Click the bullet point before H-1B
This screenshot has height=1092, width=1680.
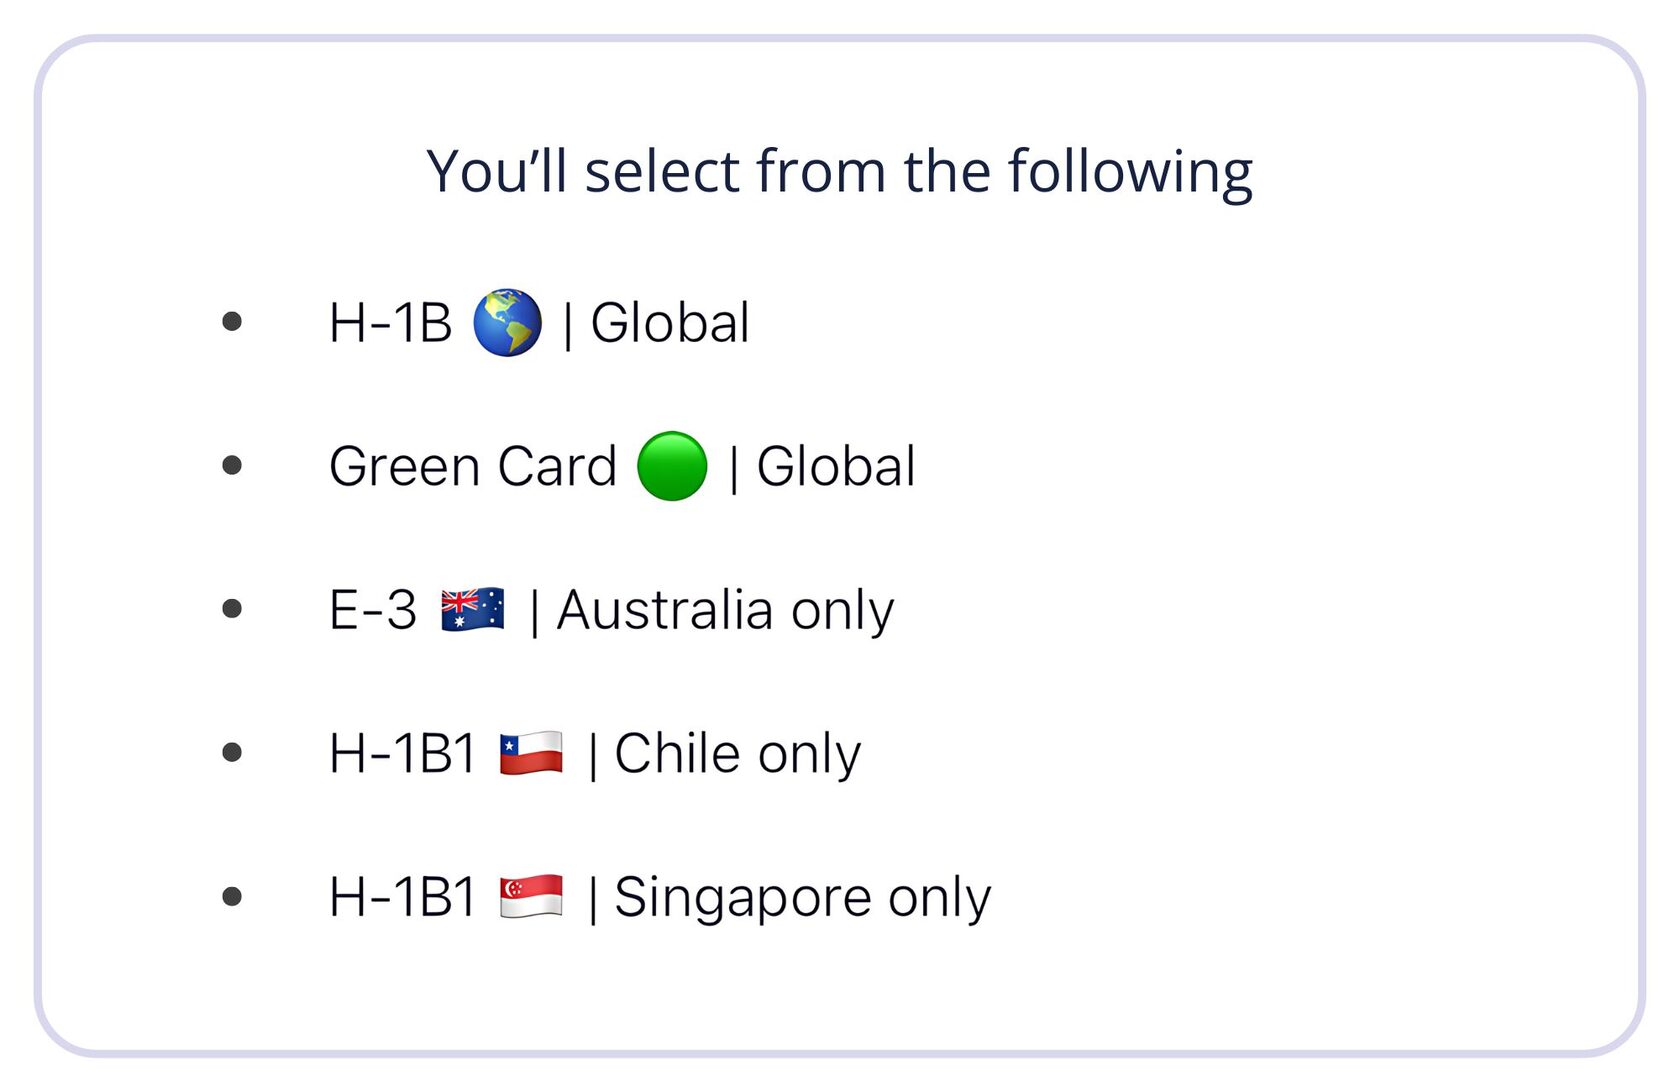click(232, 321)
